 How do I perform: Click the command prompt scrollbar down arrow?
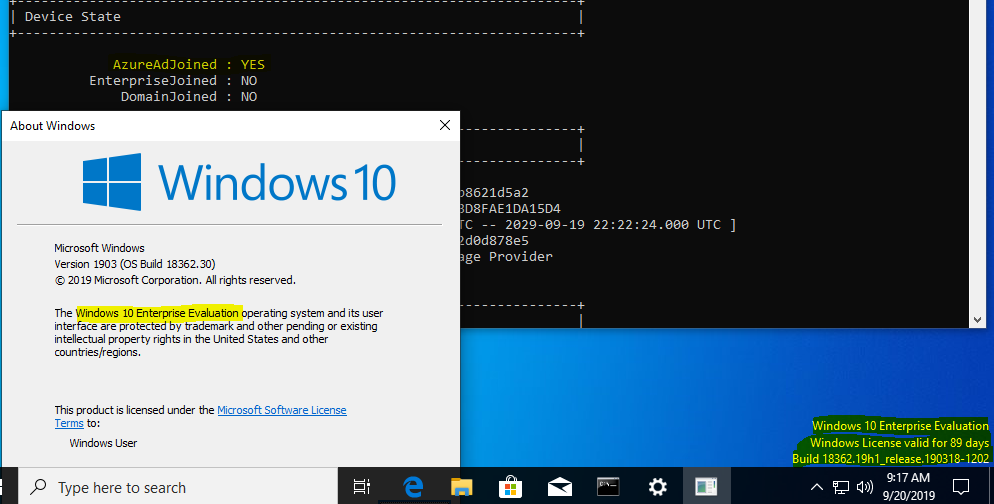977,320
